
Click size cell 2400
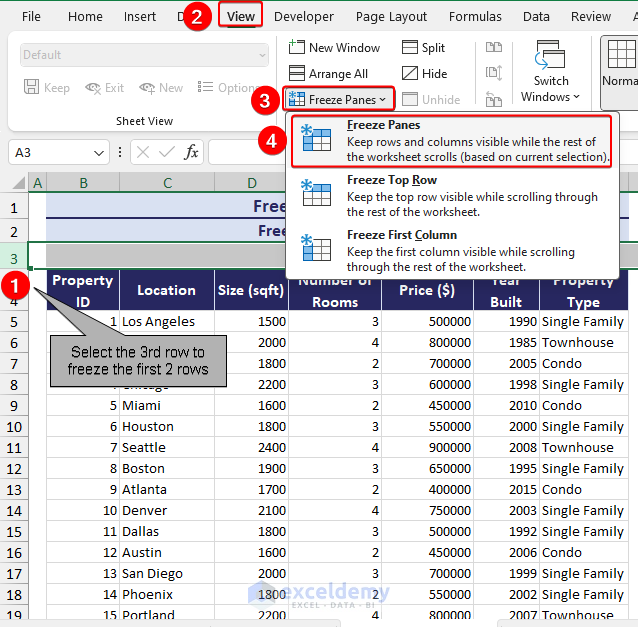(251, 448)
